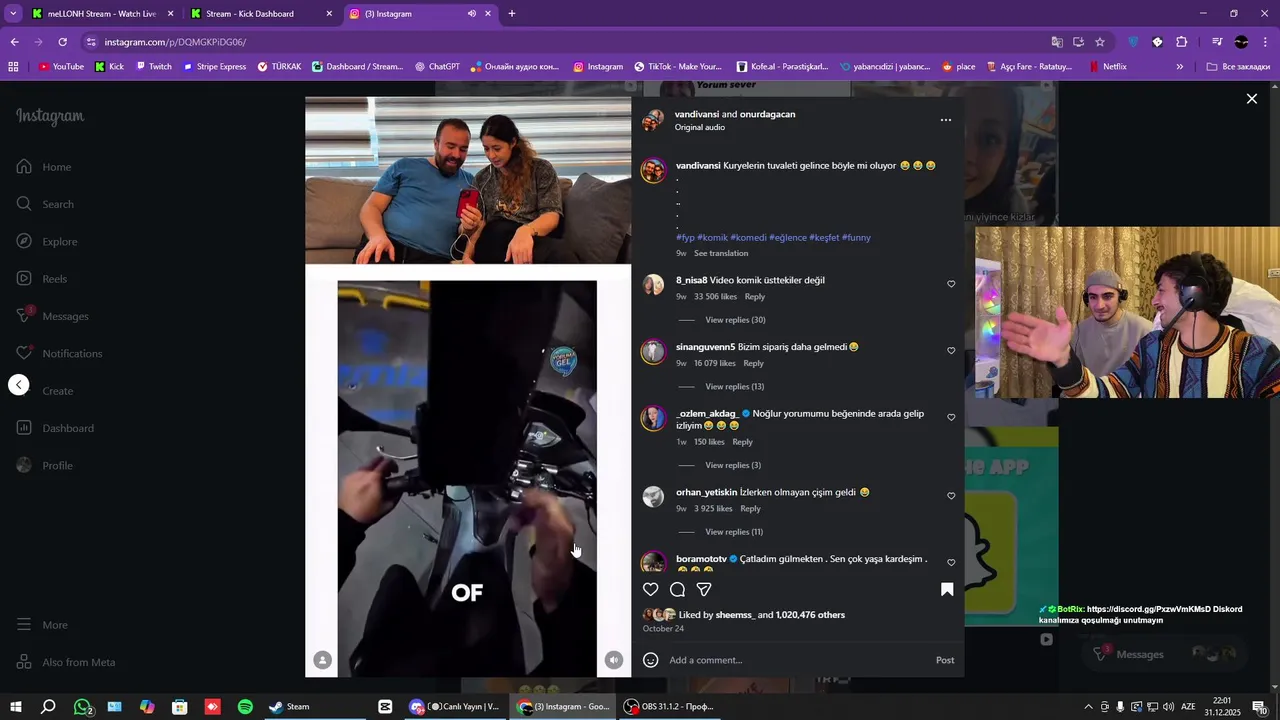
Task: Open Reels in Instagram sidebar
Action: pyautogui.click(x=42, y=279)
